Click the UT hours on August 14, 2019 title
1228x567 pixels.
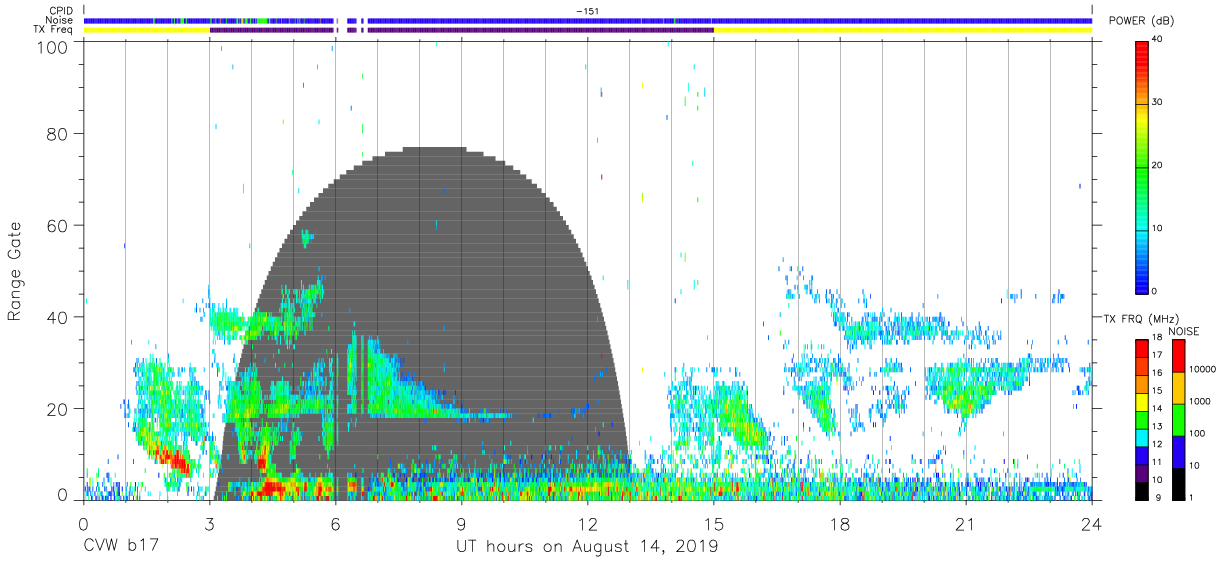click(x=587, y=547)
